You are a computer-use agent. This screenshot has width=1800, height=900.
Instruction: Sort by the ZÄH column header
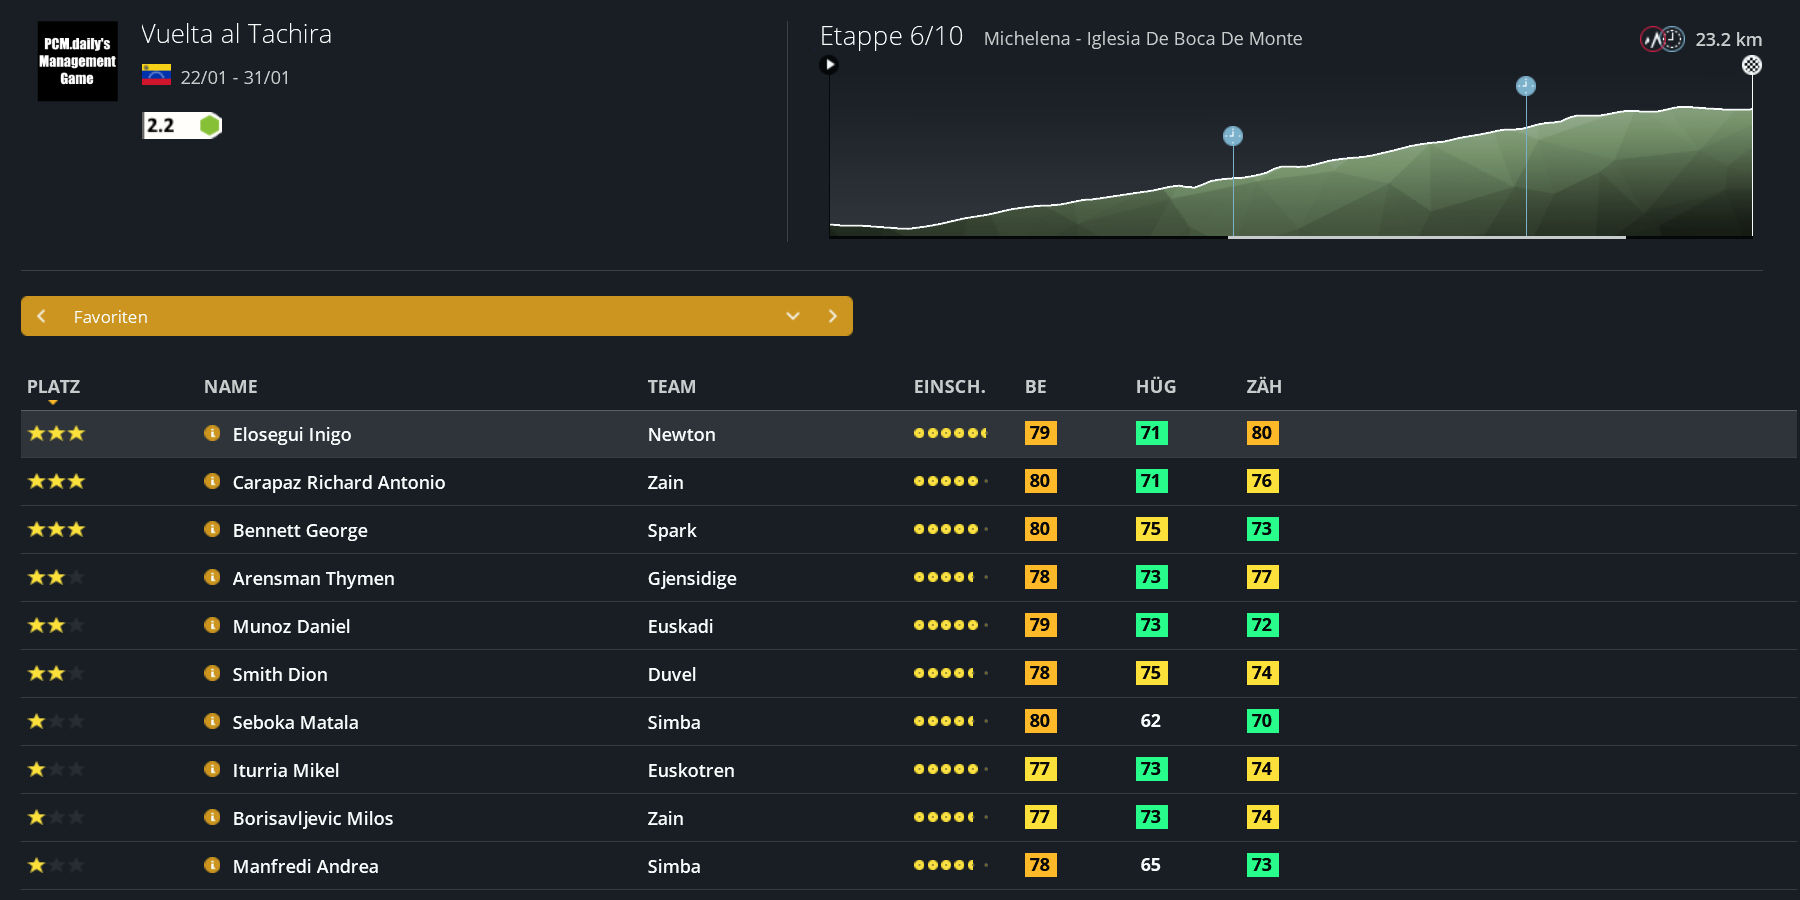pyautogui.click(x=1264, y=387)
